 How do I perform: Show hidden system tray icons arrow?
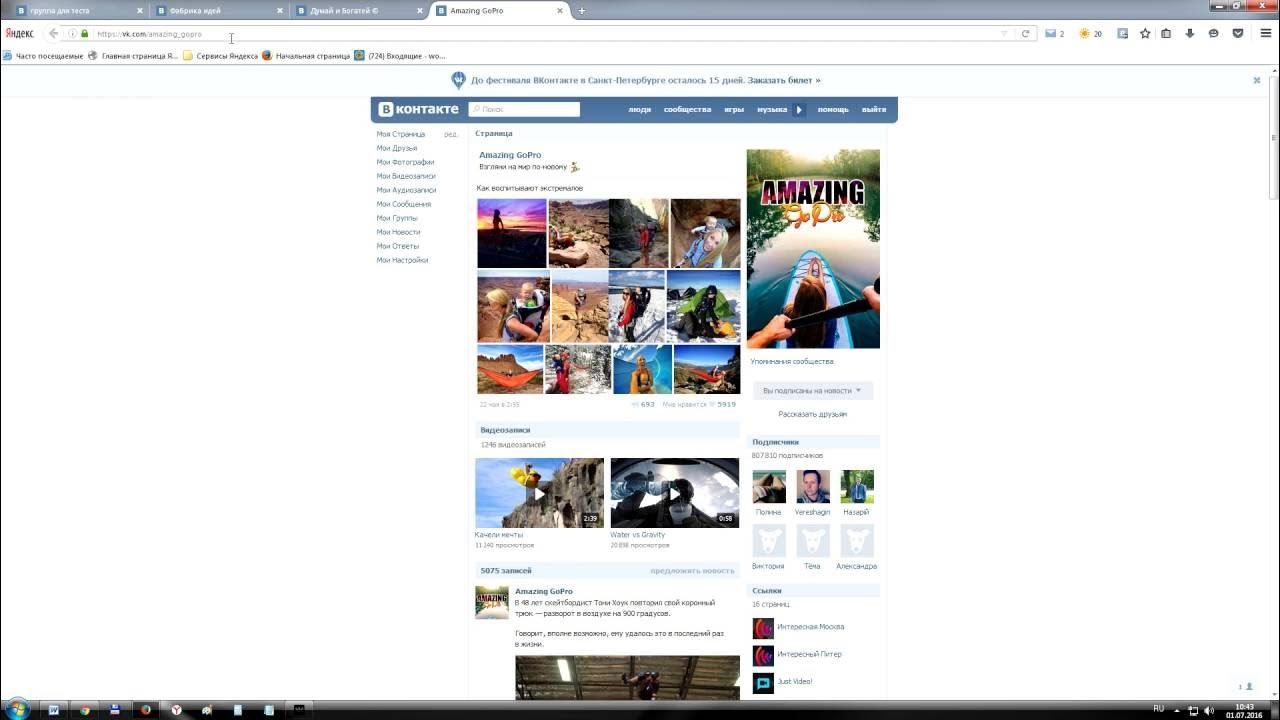1177,710
